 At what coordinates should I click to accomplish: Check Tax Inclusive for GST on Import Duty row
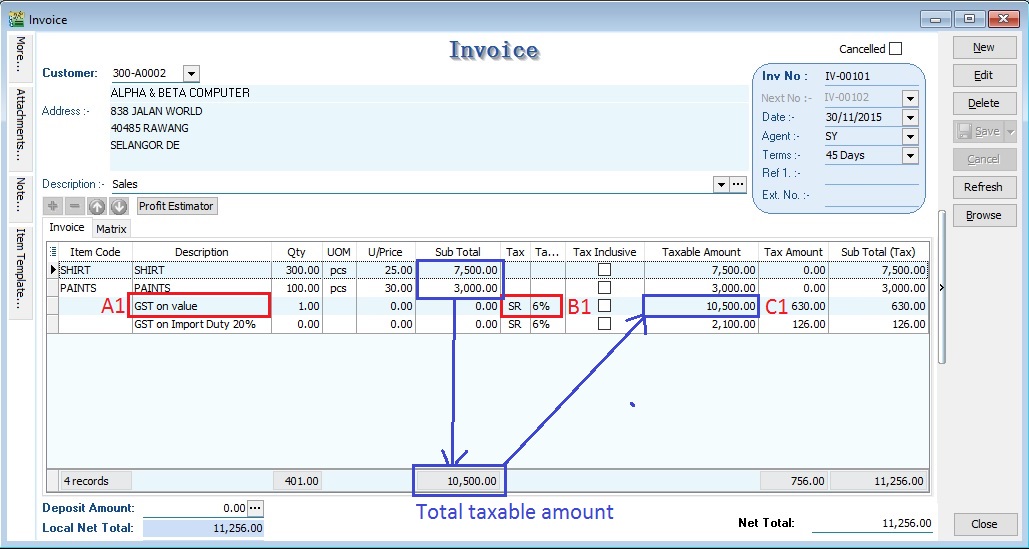[604, 324]
